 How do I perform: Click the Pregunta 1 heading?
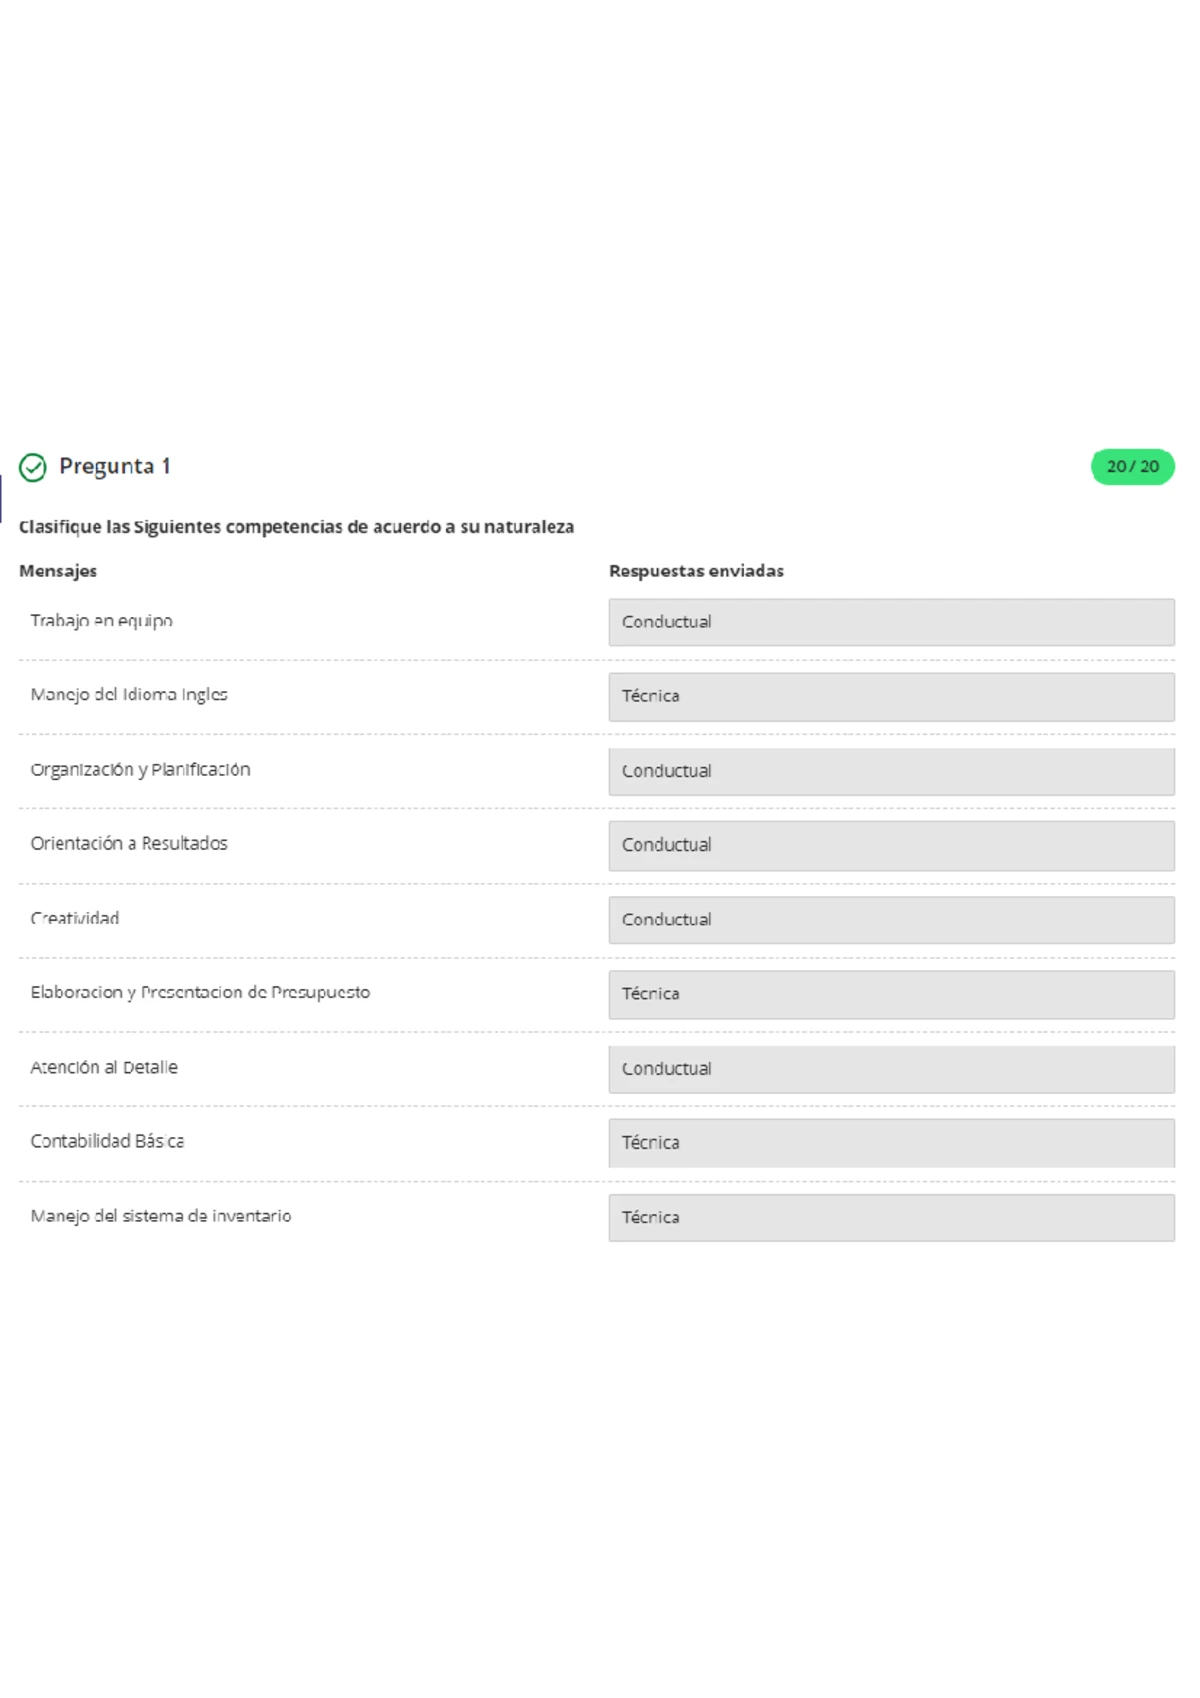(115, 466)
